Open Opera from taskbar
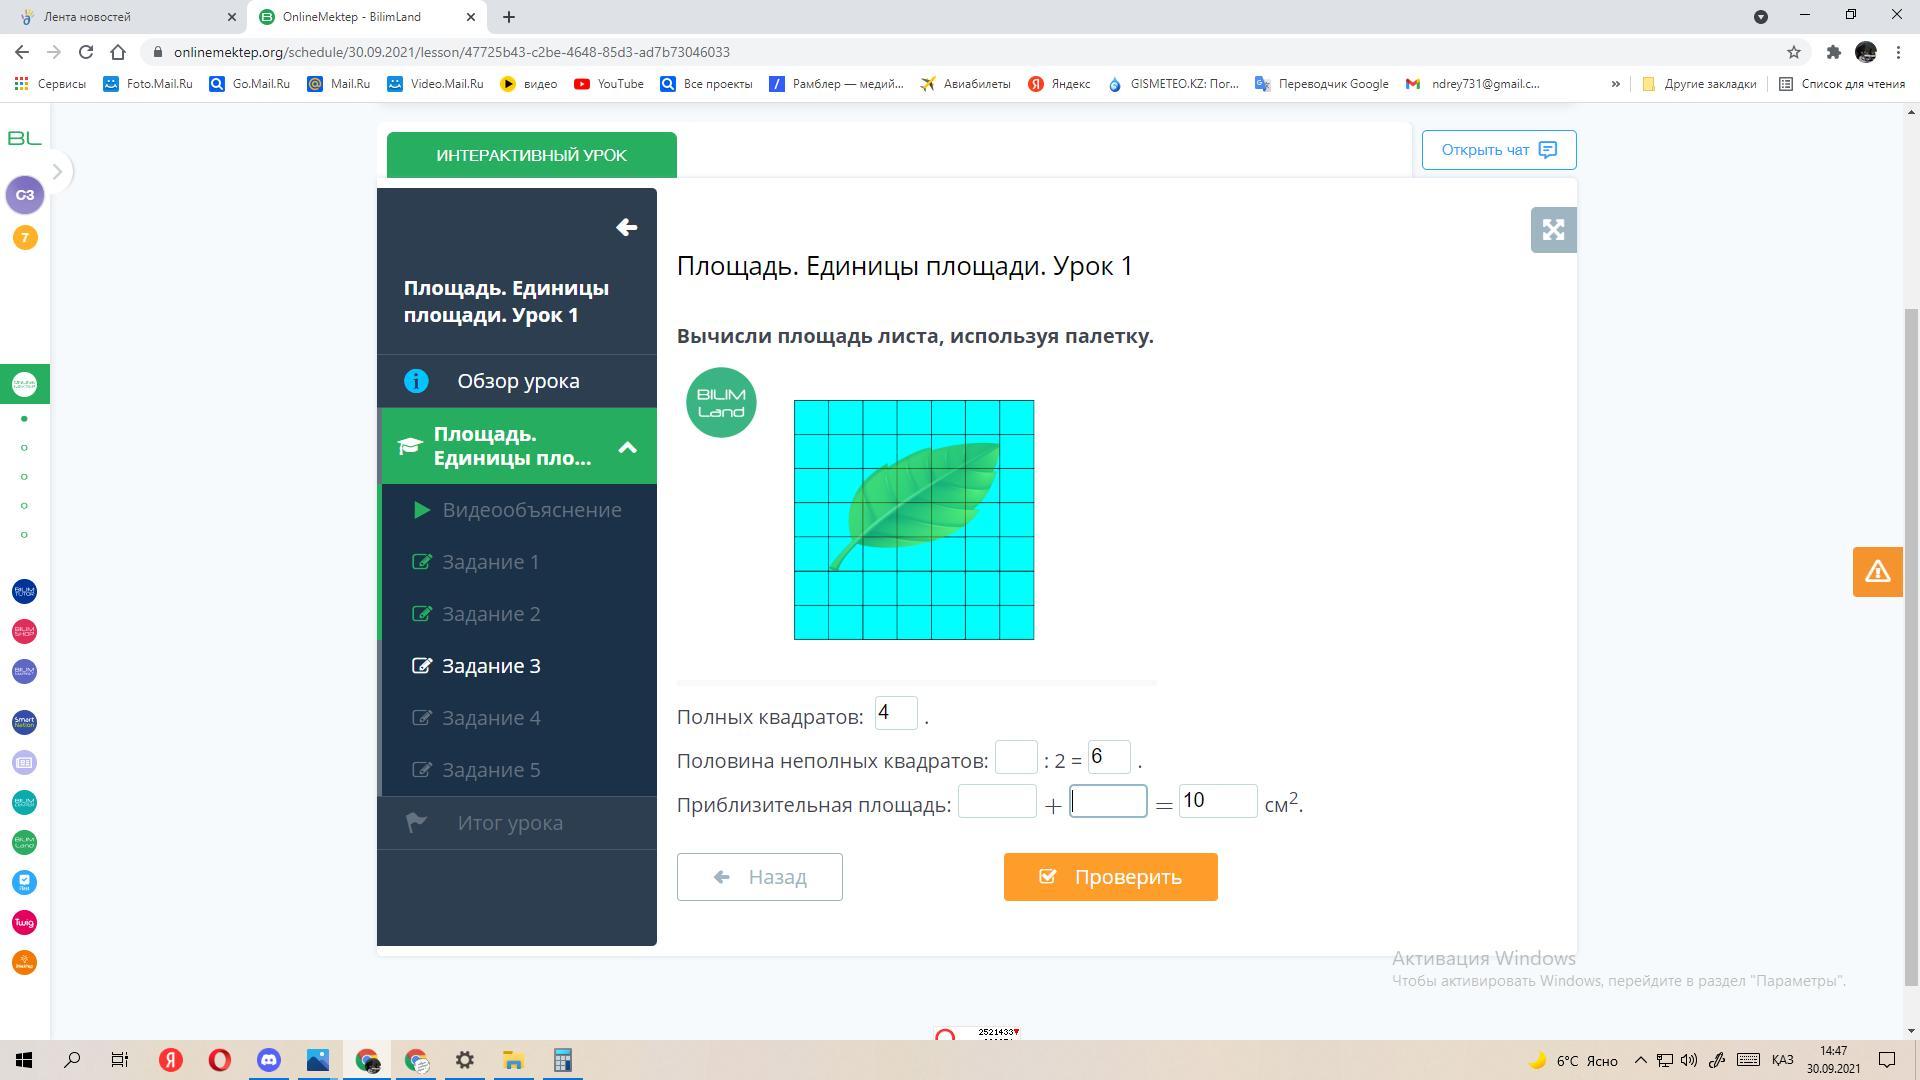Image resolution: width=1920 pixels, height=1080 pixels. coord(219,1060)
